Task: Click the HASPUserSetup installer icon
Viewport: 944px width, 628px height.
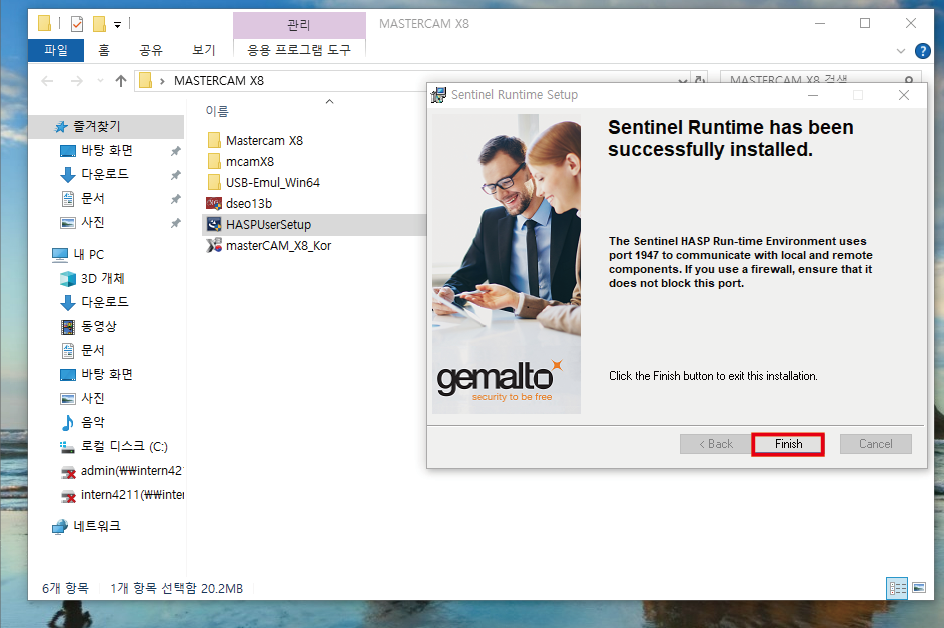Action: 214,225
